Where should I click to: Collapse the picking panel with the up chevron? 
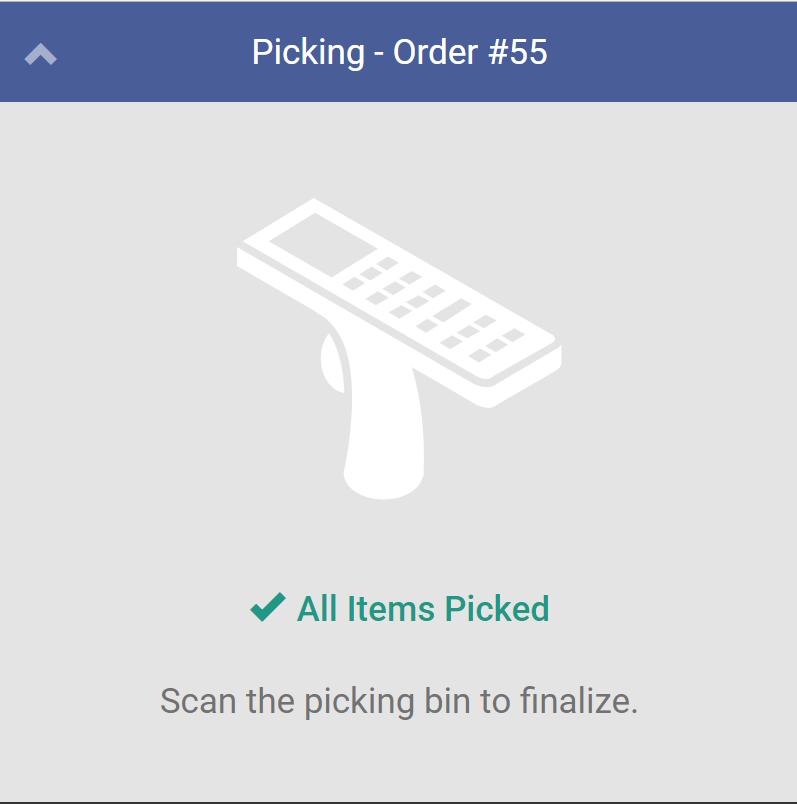pyautogui.click(x=41, y=54)
